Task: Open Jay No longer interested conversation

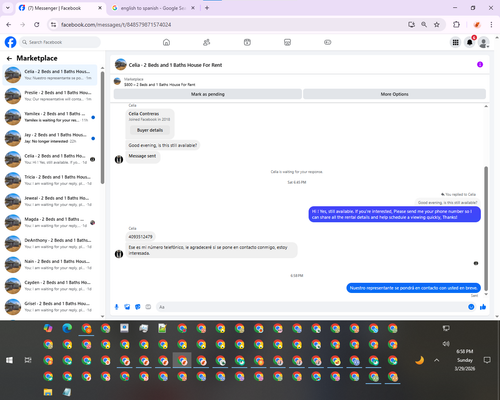Action: pyautogui.click(x=50, y=138)
